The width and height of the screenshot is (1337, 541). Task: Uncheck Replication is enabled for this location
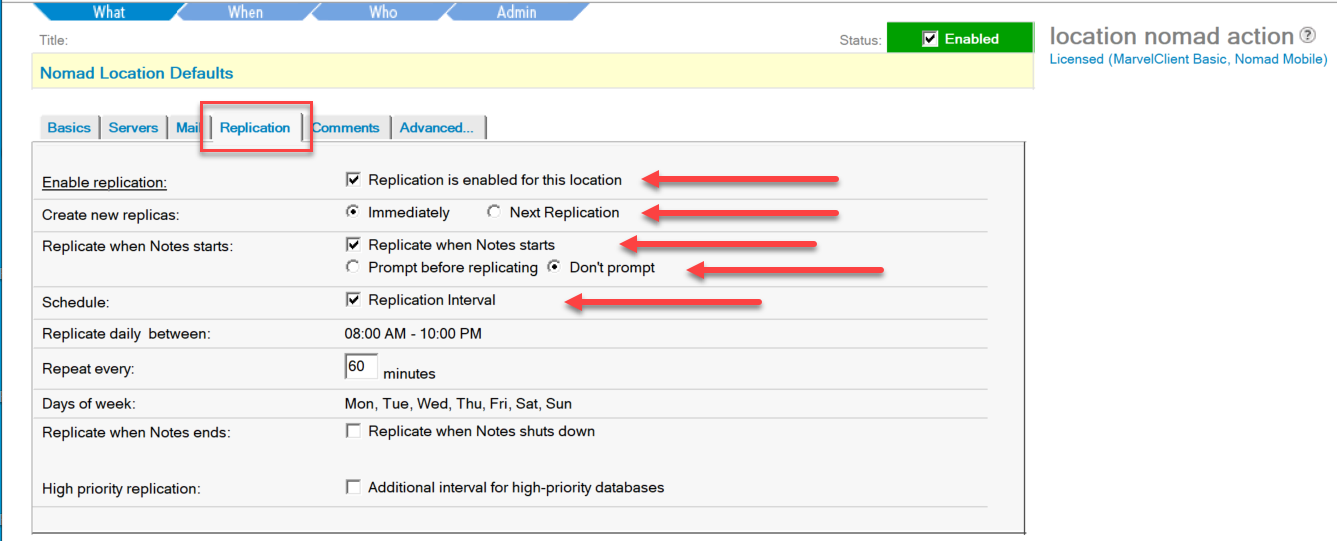(353, 180)
